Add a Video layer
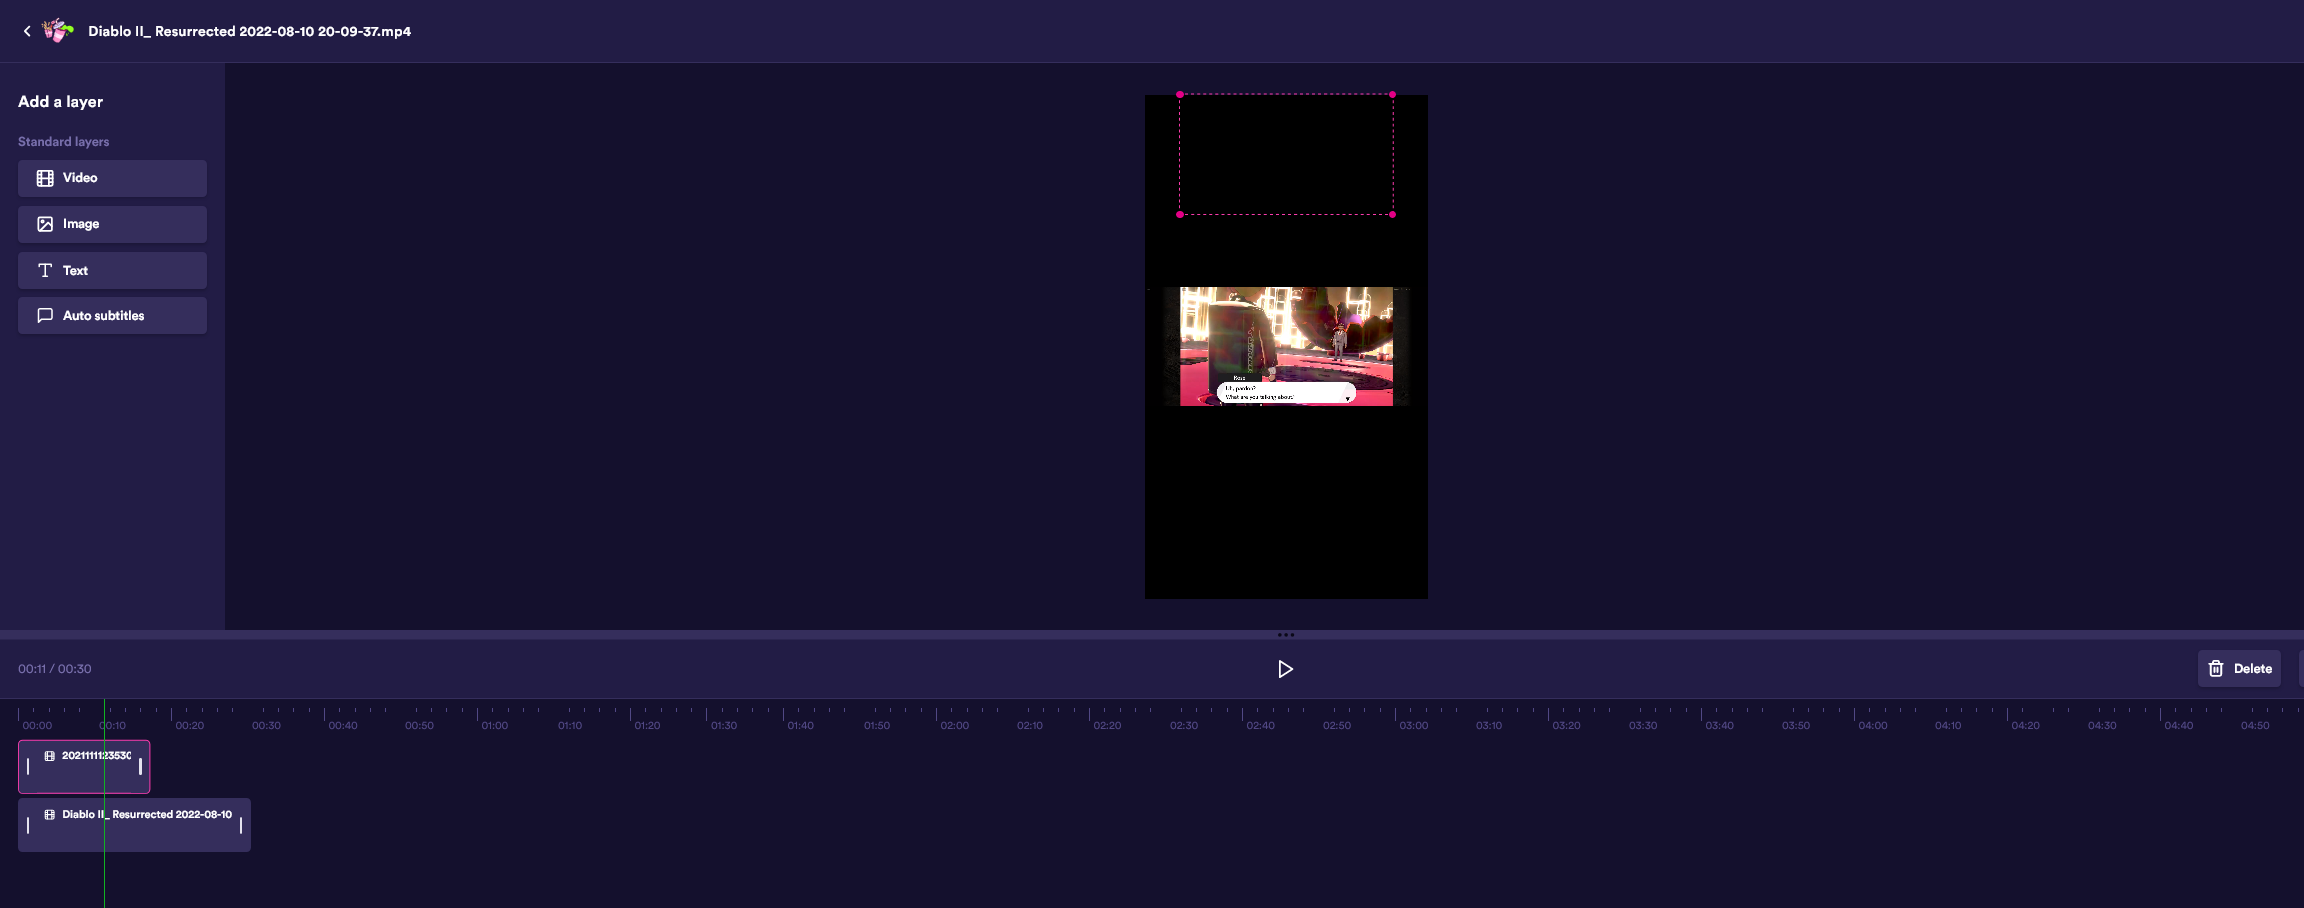Viewport: 2304px width, 908px height. pos(112,178)
